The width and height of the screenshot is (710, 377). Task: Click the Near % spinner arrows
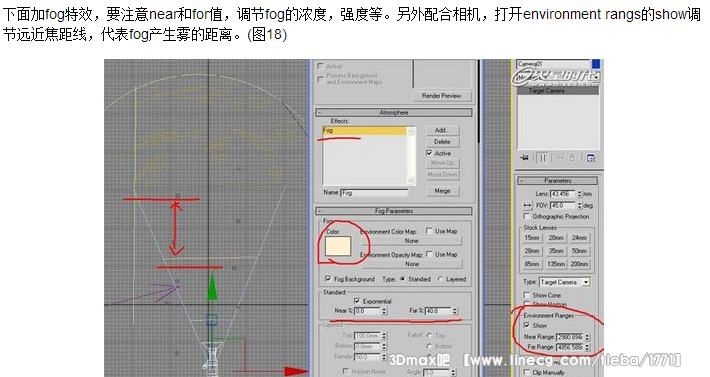384,311
